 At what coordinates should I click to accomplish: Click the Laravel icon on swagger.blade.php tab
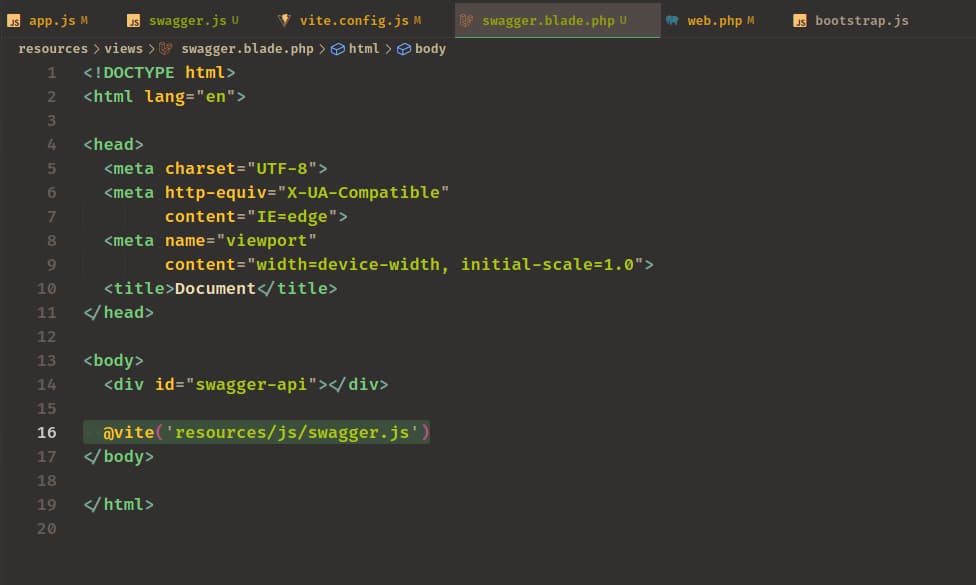pyautogui.click(x=466, y=21)
